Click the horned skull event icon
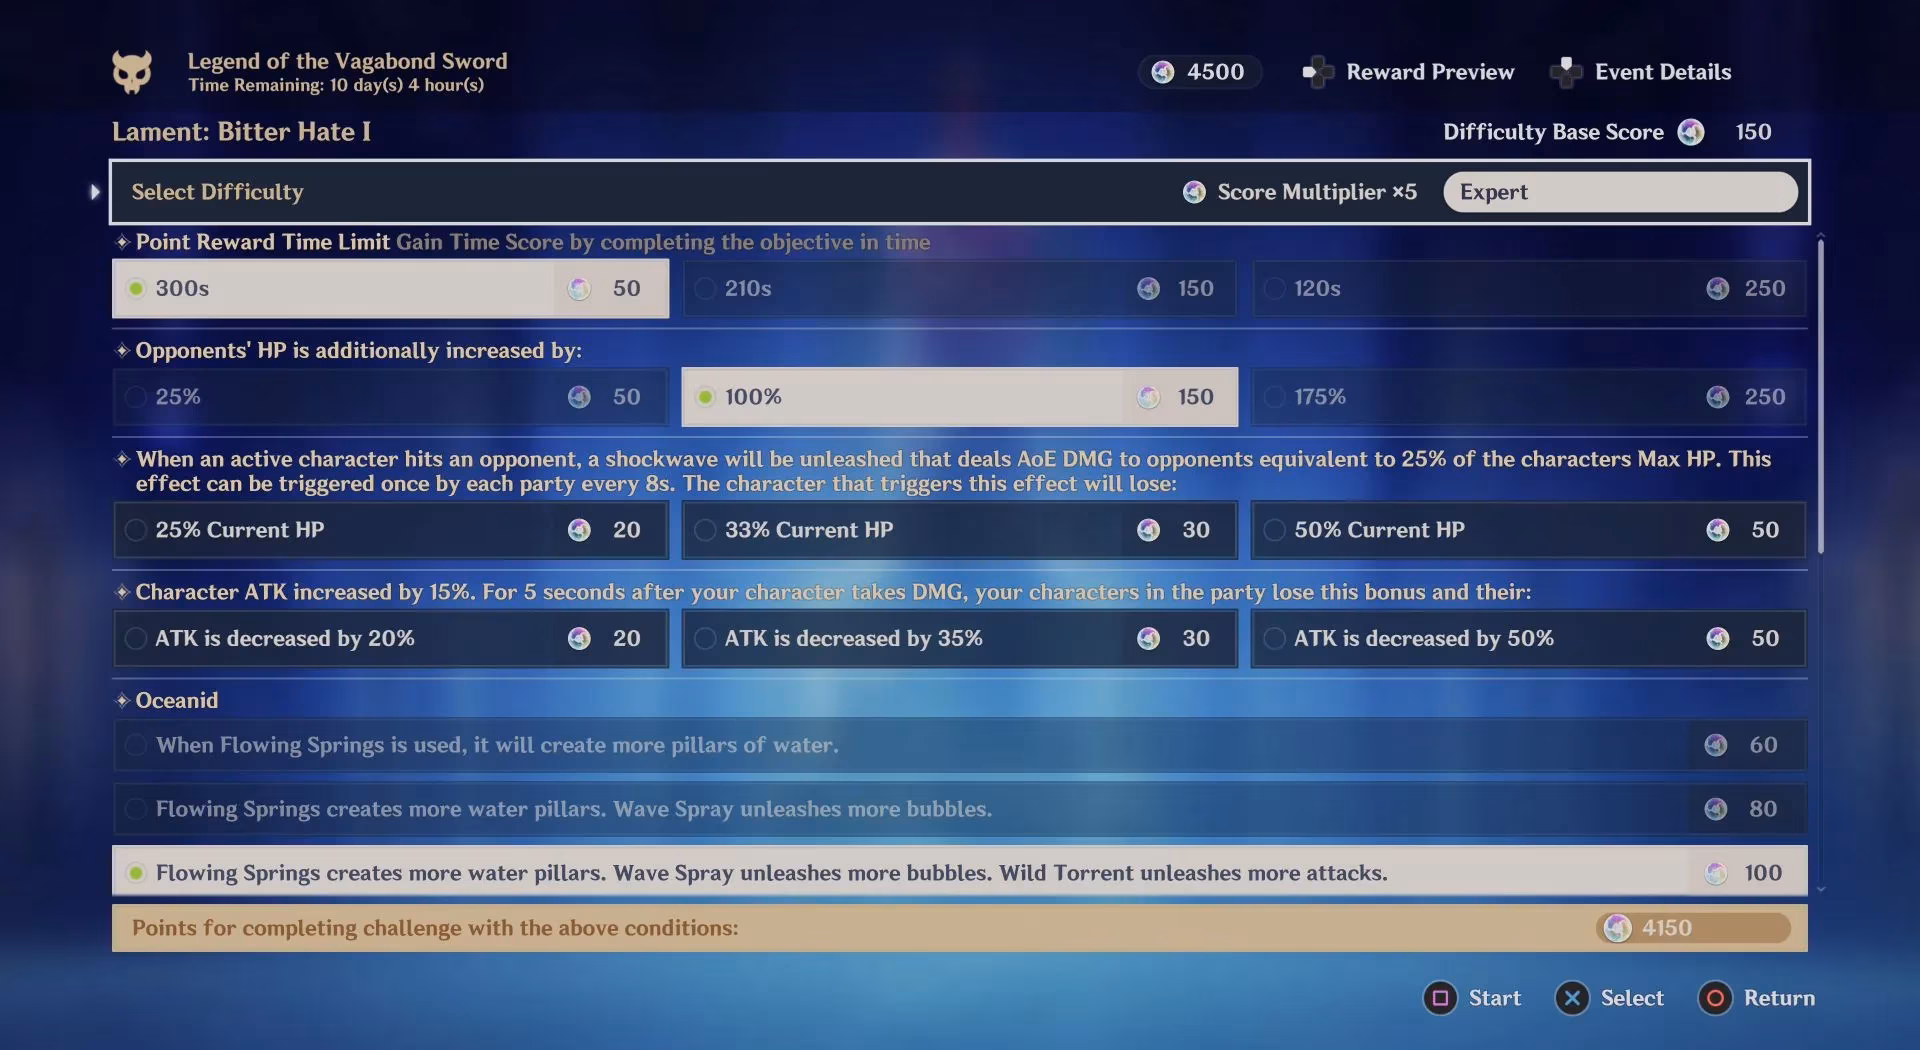The image size is (1920, 1050). (132, 72)
